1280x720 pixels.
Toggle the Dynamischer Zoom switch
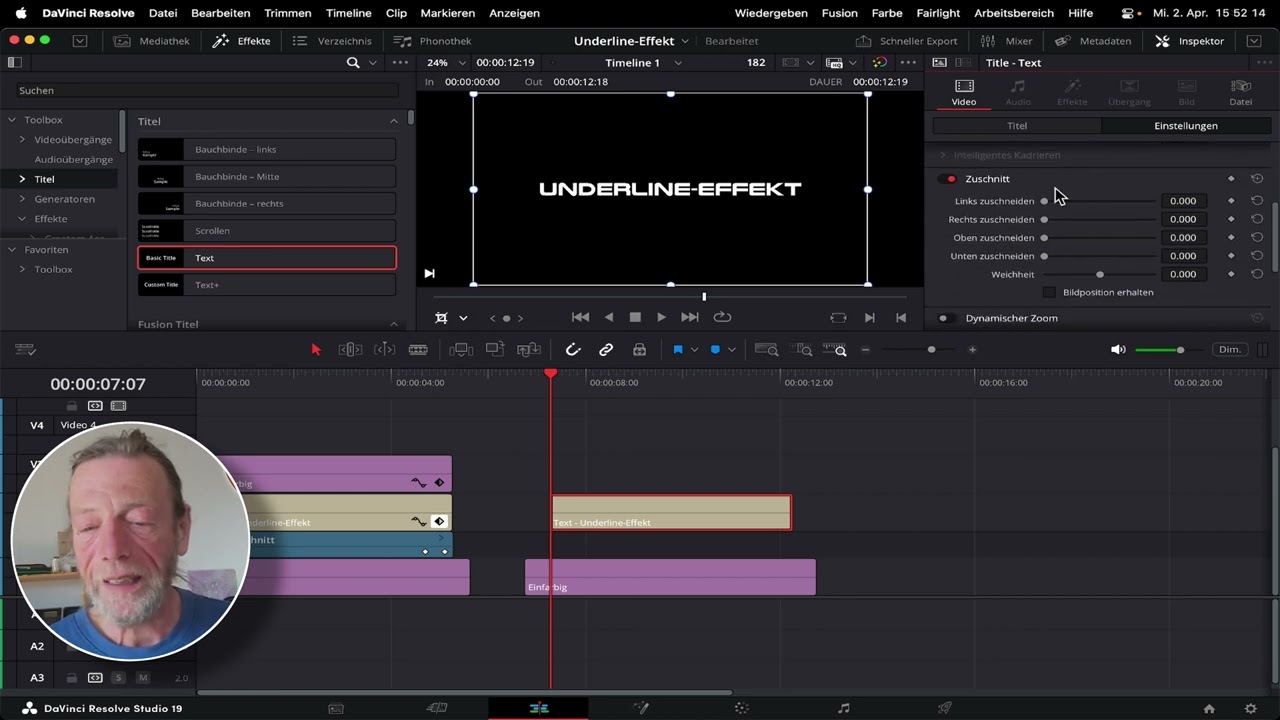pos(944,318)
